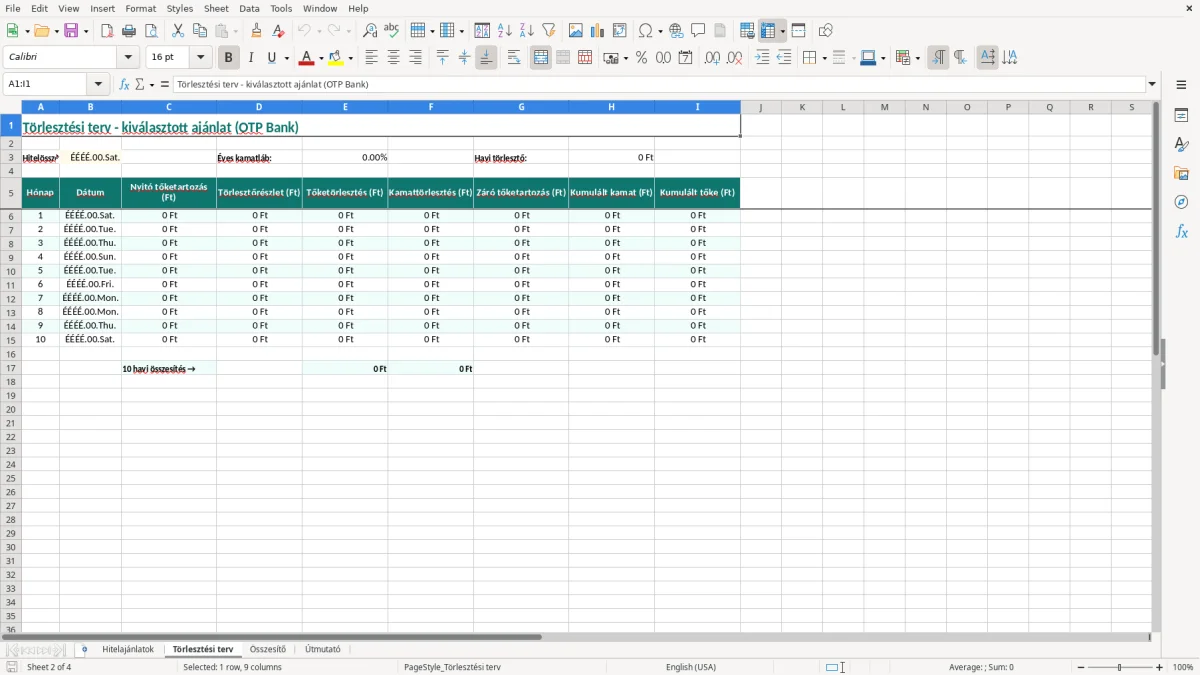Screen dimensions: 1200x675
Task: Switch to the Összesítő sheet tab
Action: click(268, 650)
